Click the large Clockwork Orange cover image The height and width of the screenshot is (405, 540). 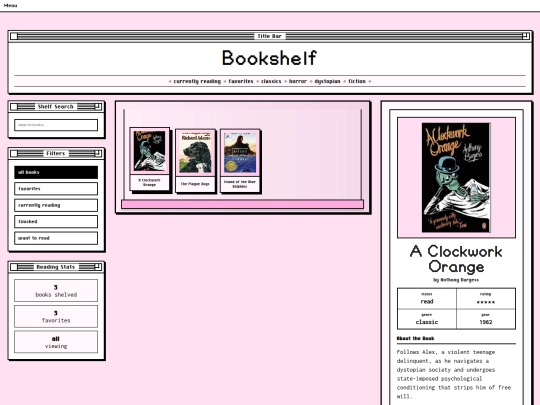click(456, 178)
